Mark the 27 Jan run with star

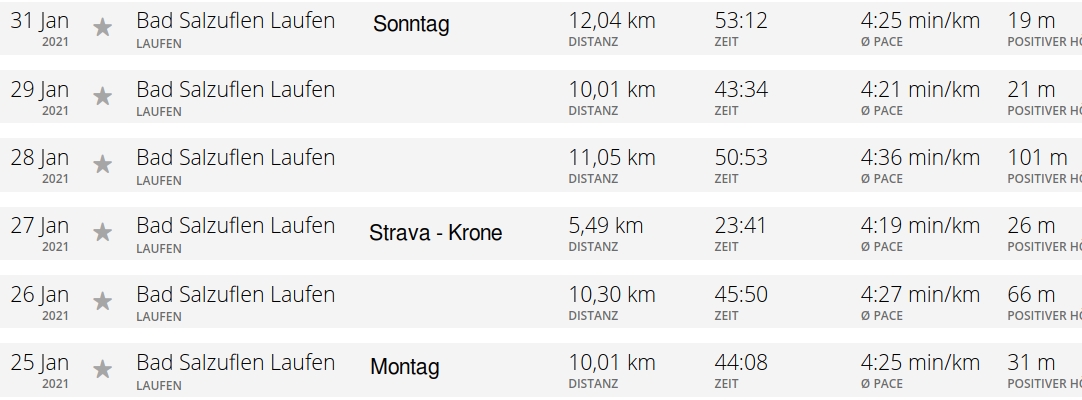point(102,233)
